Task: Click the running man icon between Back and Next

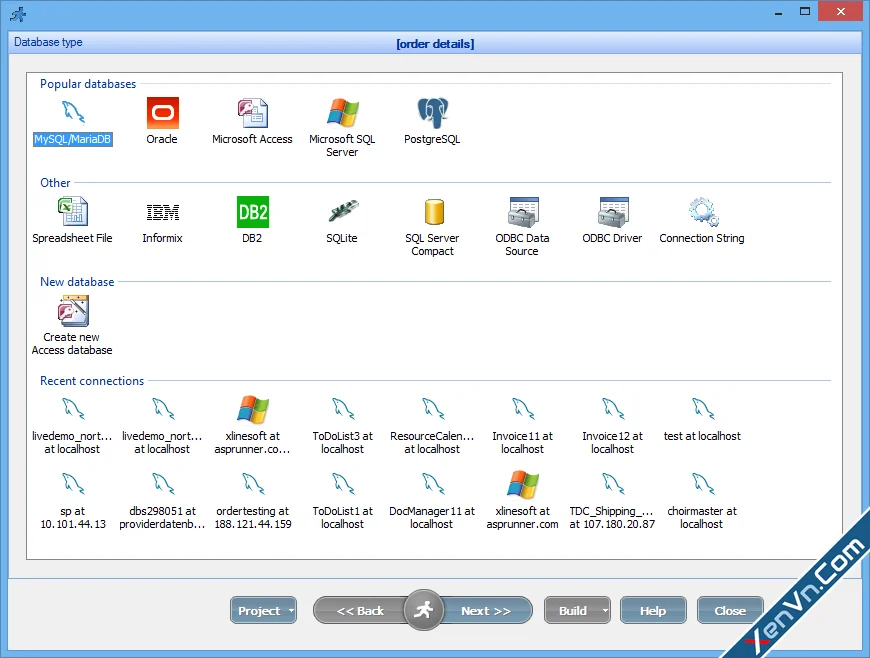Action: (x=423, y=610)
